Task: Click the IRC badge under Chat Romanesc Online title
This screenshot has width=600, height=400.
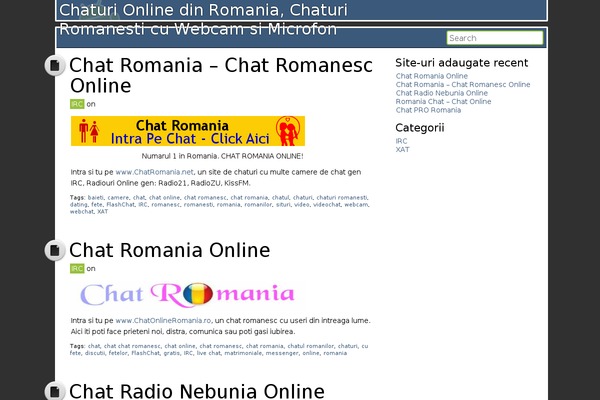Action: pos(77,104)
